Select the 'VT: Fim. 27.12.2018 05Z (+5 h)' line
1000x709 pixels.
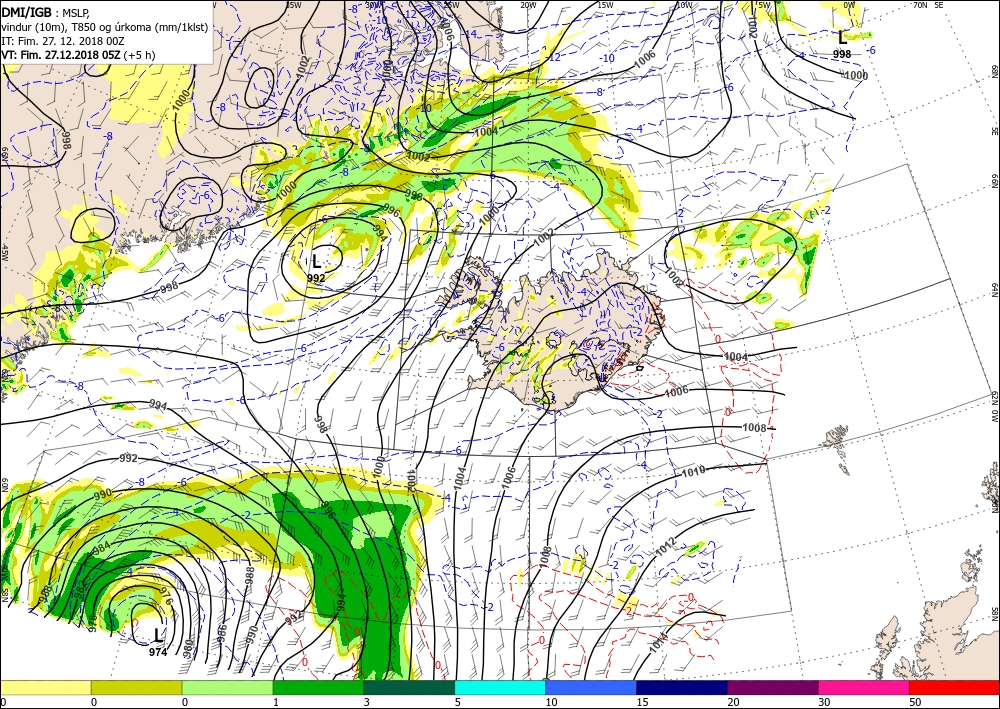[78, 55]
